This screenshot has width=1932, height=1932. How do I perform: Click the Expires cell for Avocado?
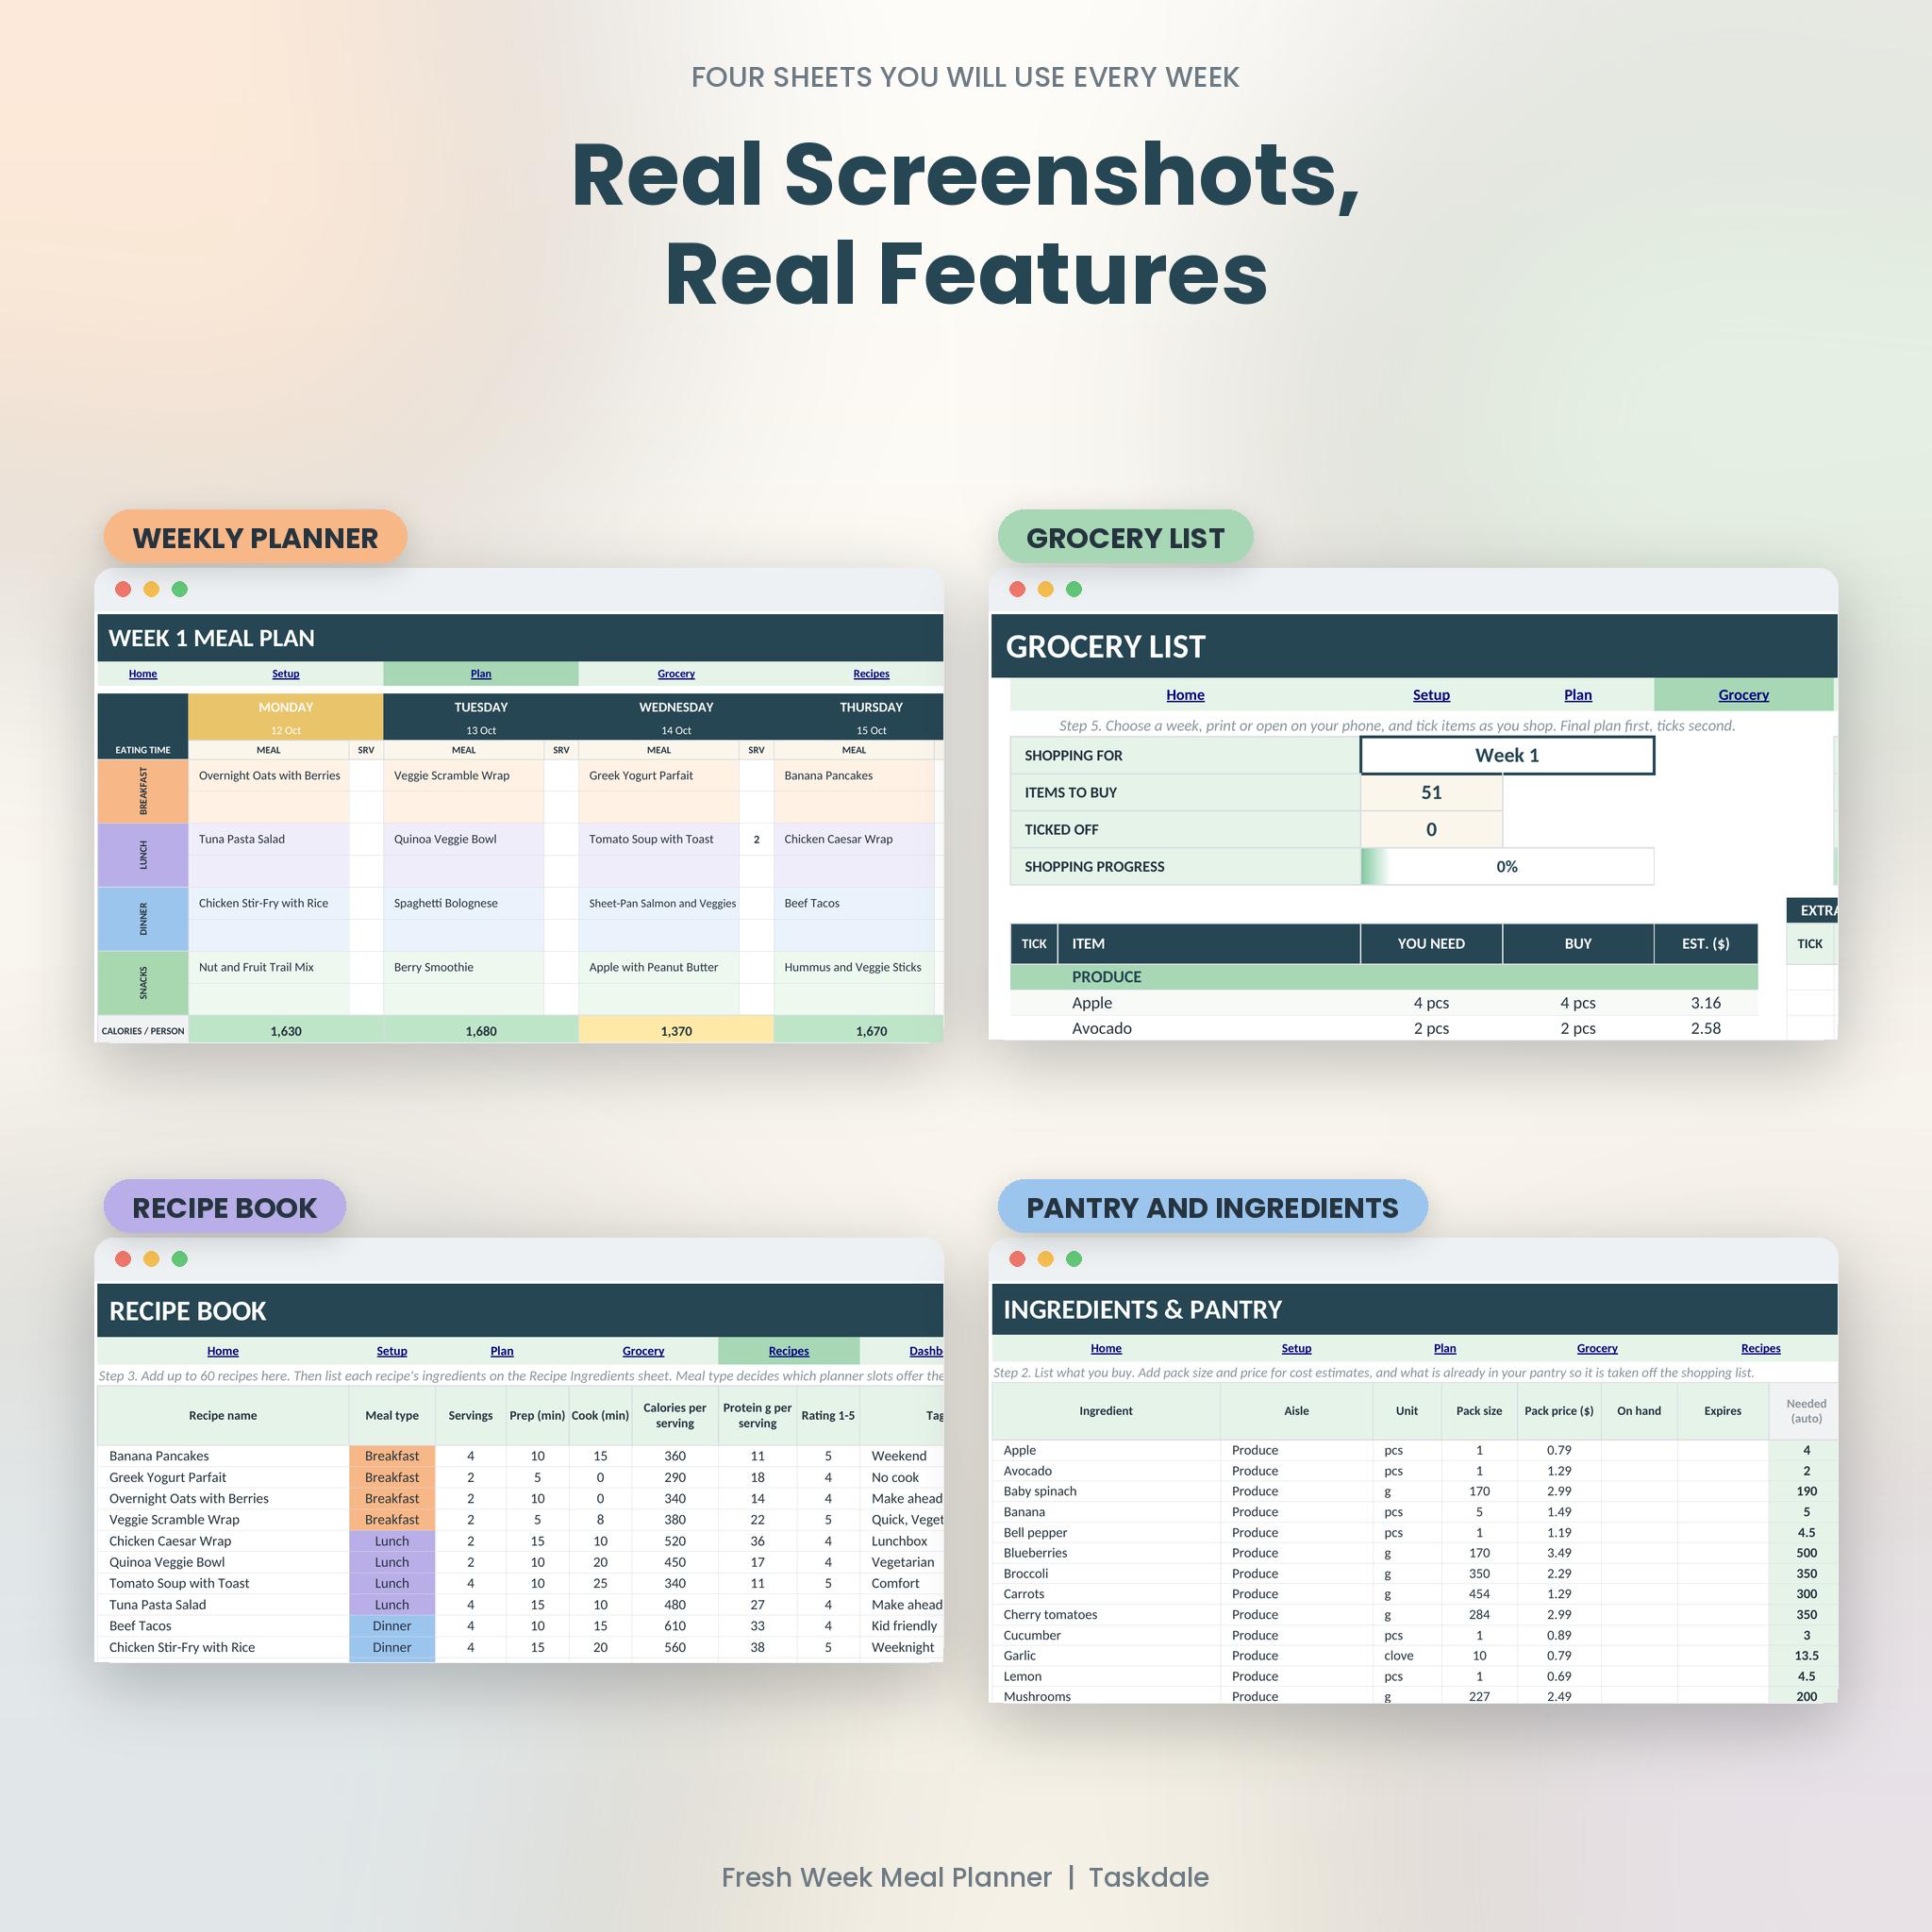[x=1723, y=1471]
